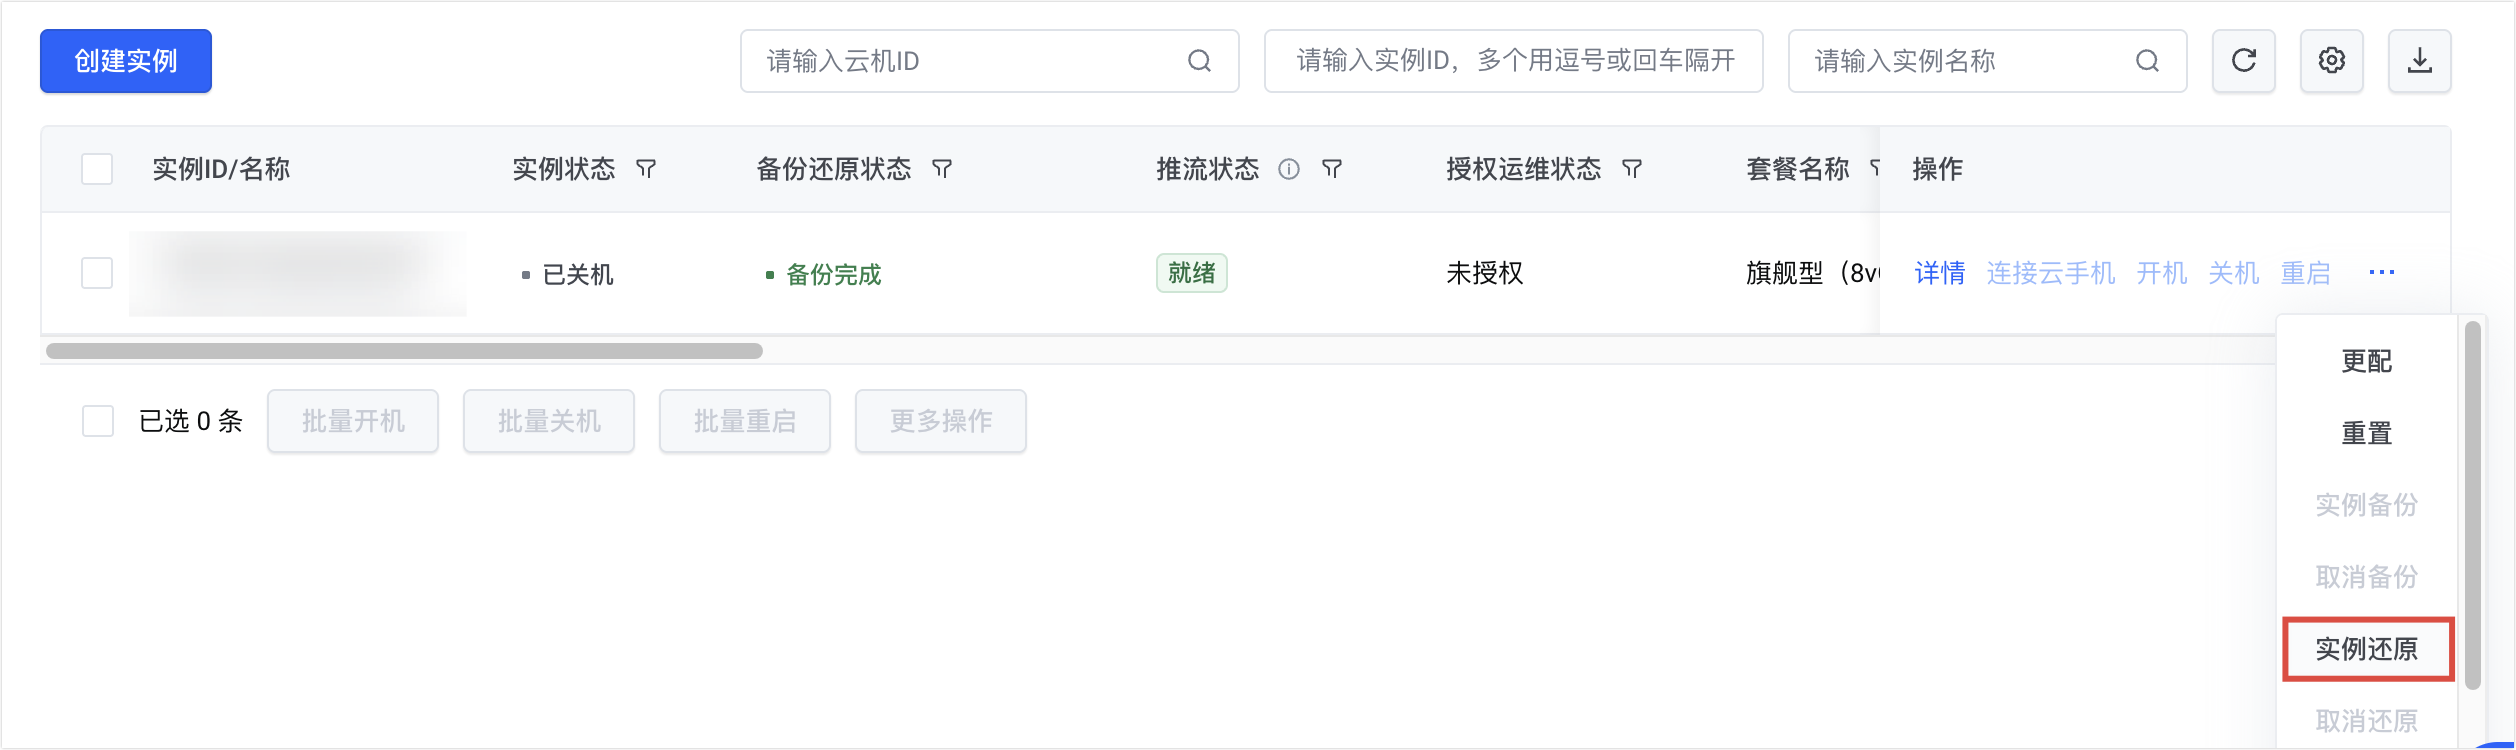The image size is (2516, 750).
Task: Open the column settings gear icon
Action: 2331,61
